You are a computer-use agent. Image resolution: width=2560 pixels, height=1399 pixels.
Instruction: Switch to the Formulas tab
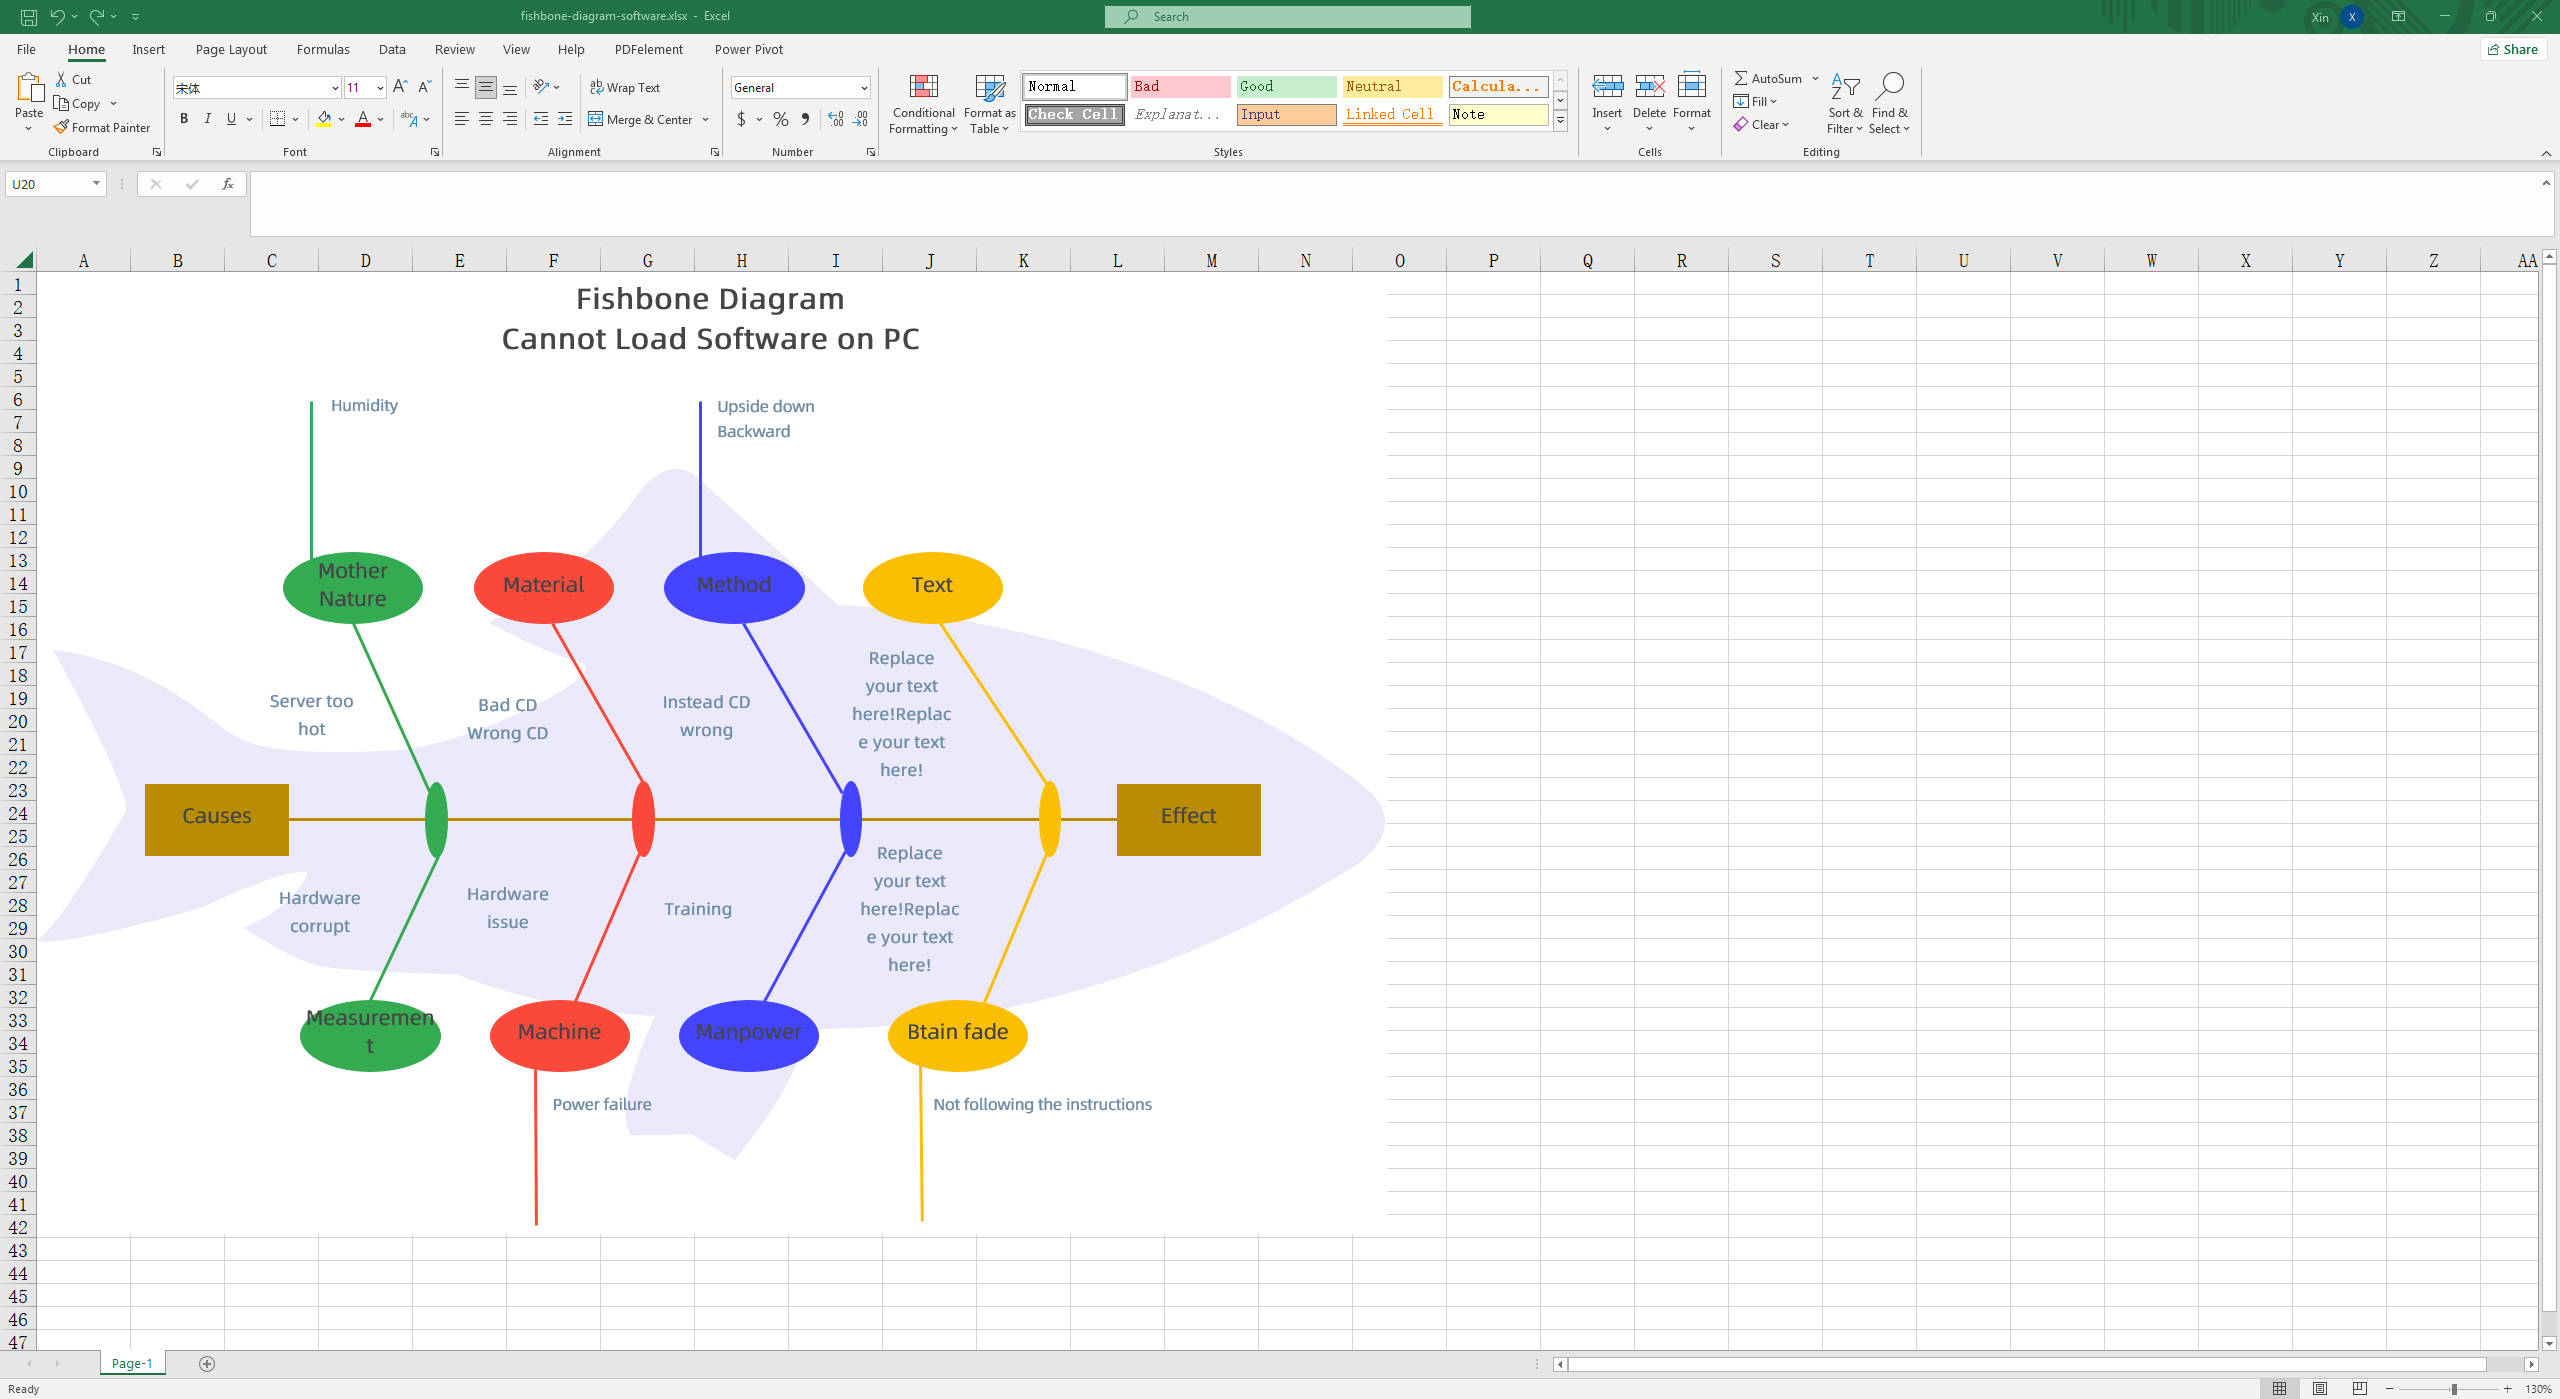click(x=323, y=49)
